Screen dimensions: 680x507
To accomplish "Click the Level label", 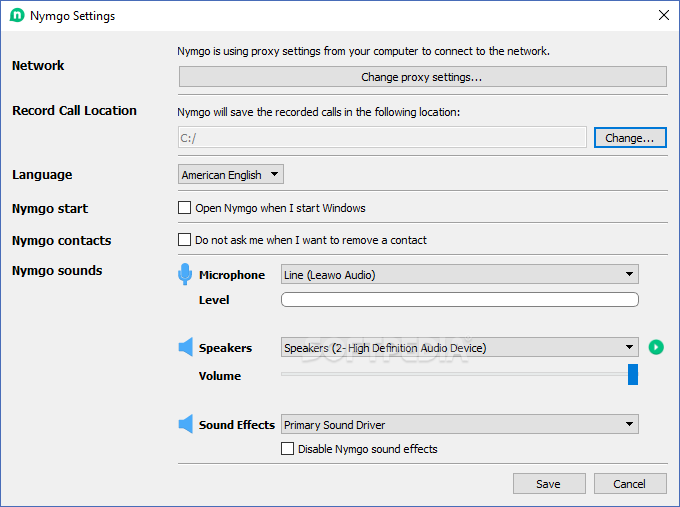I will click(x=214, y=300).
